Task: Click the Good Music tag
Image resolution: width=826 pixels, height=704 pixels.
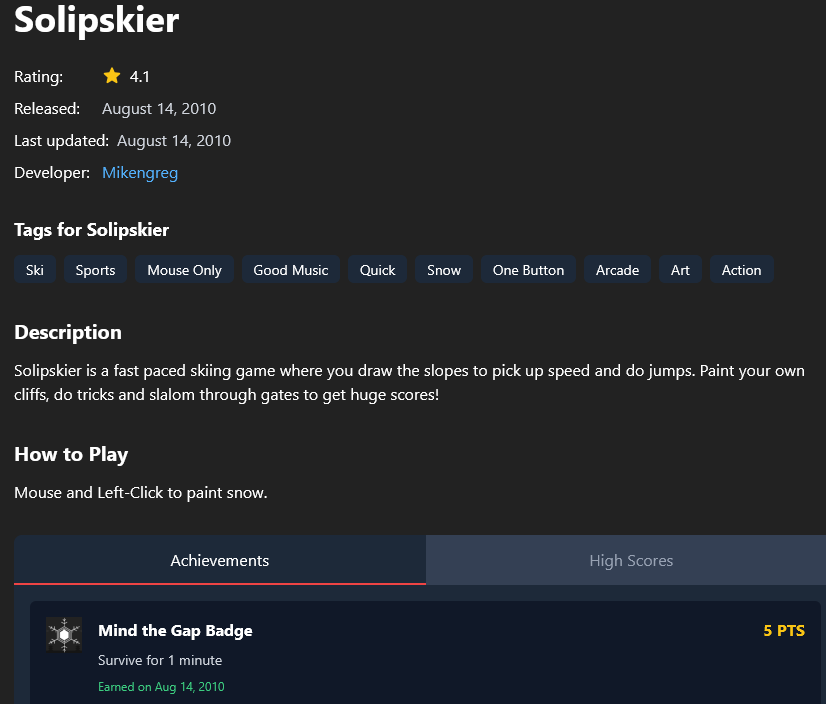Action: coord(291,270)
